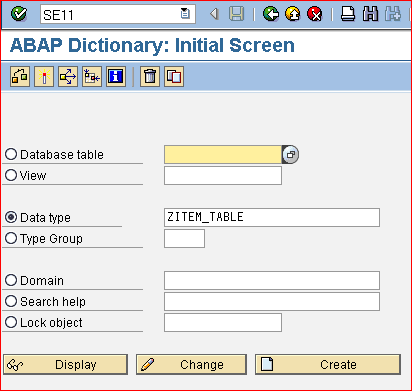Click the Lock object input field
This screenshot has width=412, height=391.
223,322
